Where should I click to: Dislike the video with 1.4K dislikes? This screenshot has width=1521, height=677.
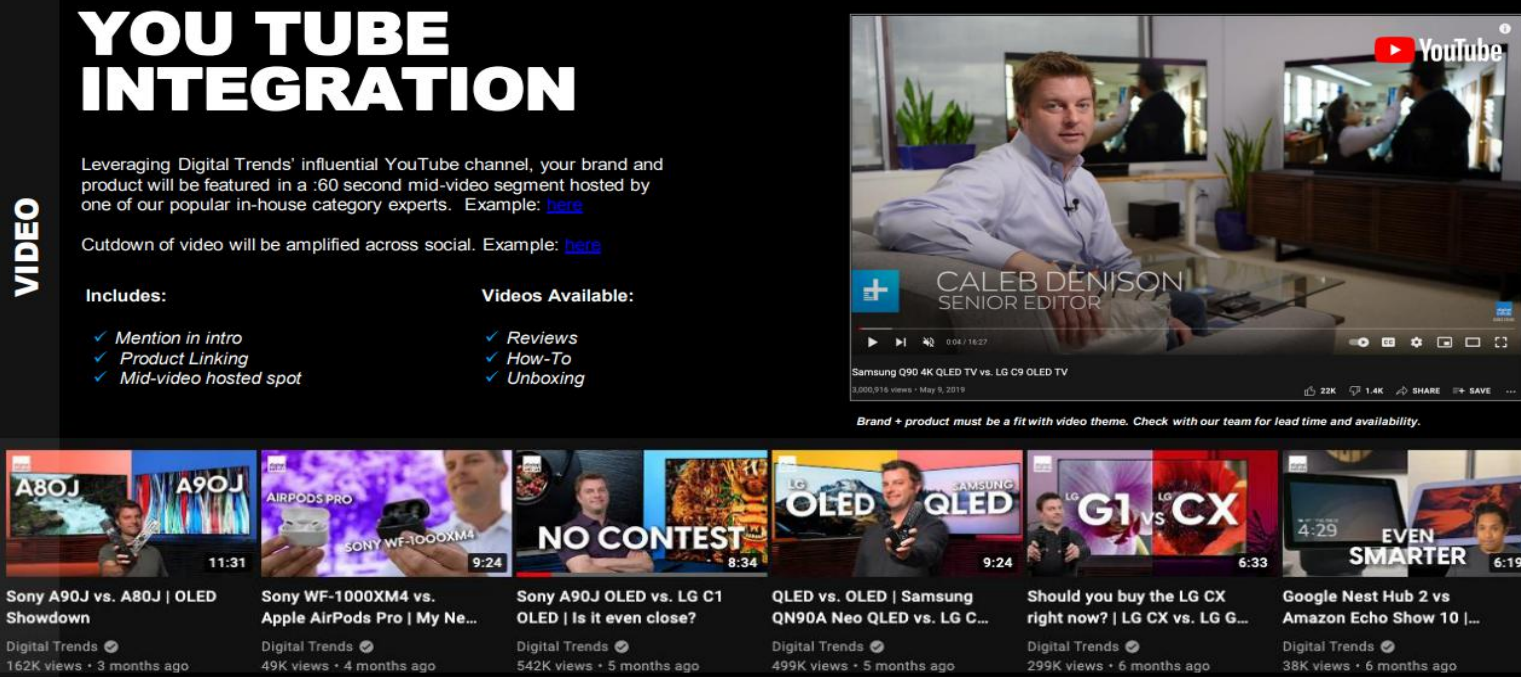click(1365, 391)
